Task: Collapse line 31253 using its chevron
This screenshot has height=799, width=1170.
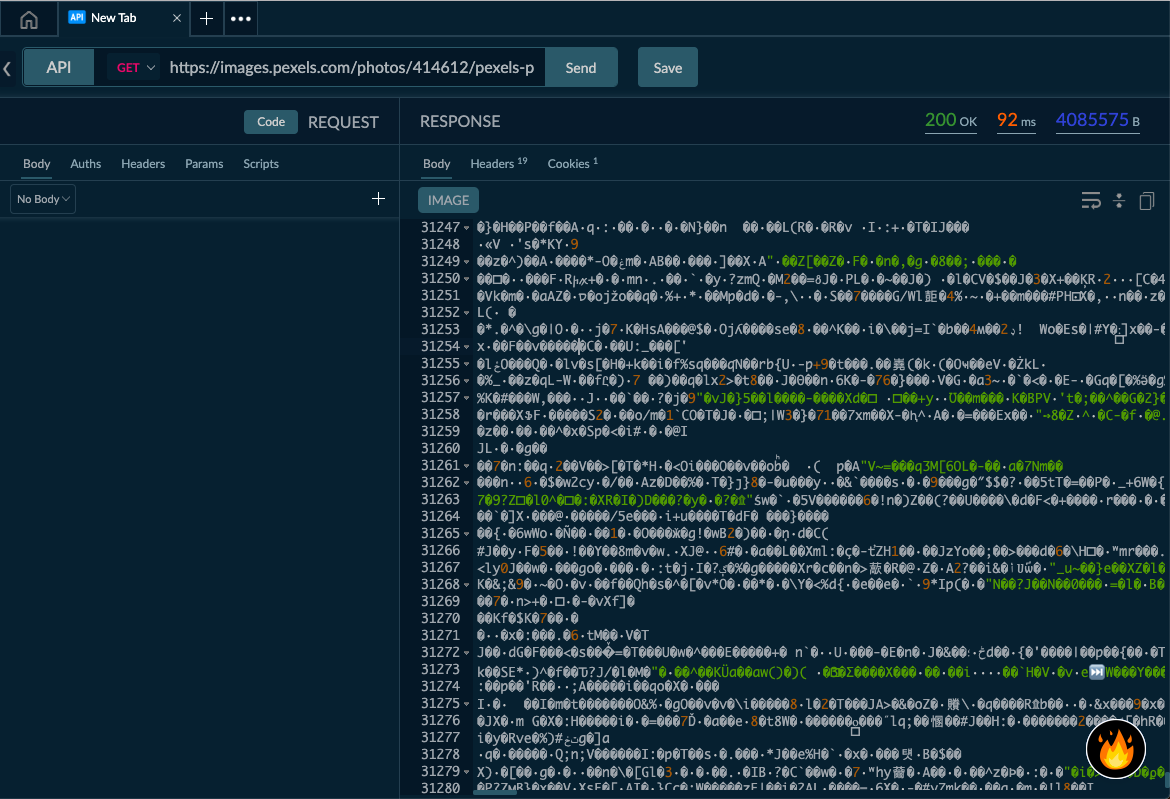Action: (468, 329)
